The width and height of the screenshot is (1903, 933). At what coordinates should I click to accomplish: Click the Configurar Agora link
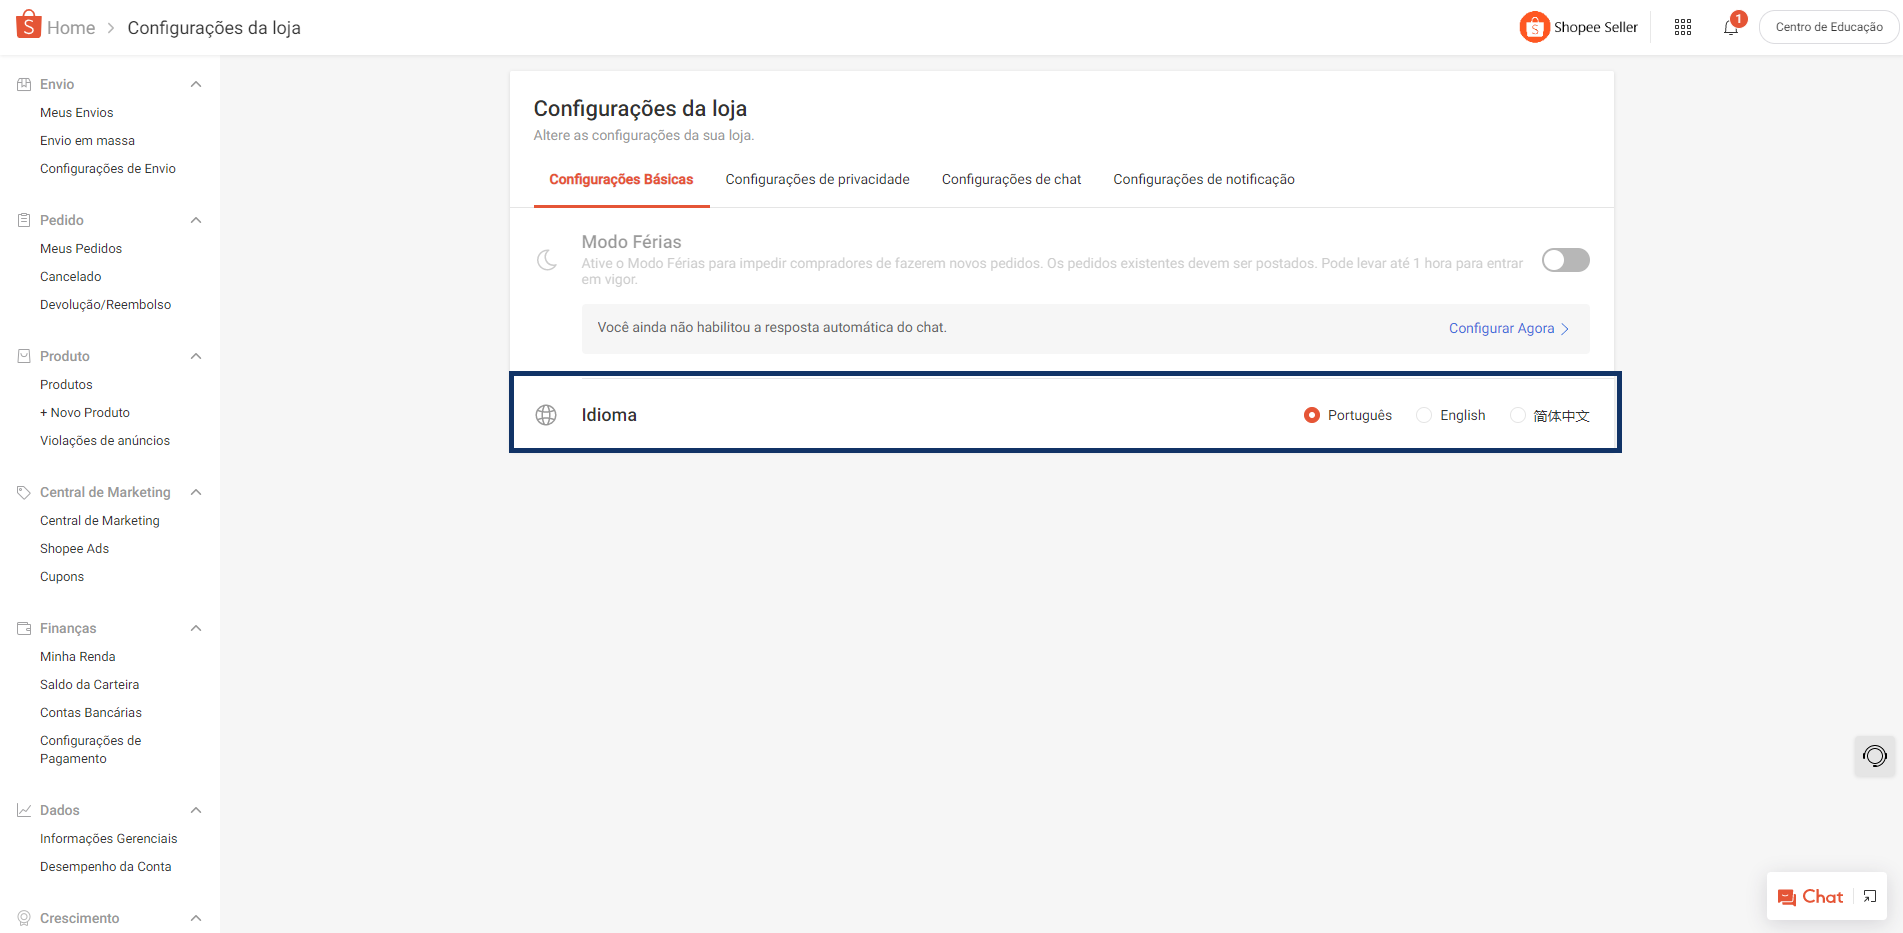click(1509, 328)
